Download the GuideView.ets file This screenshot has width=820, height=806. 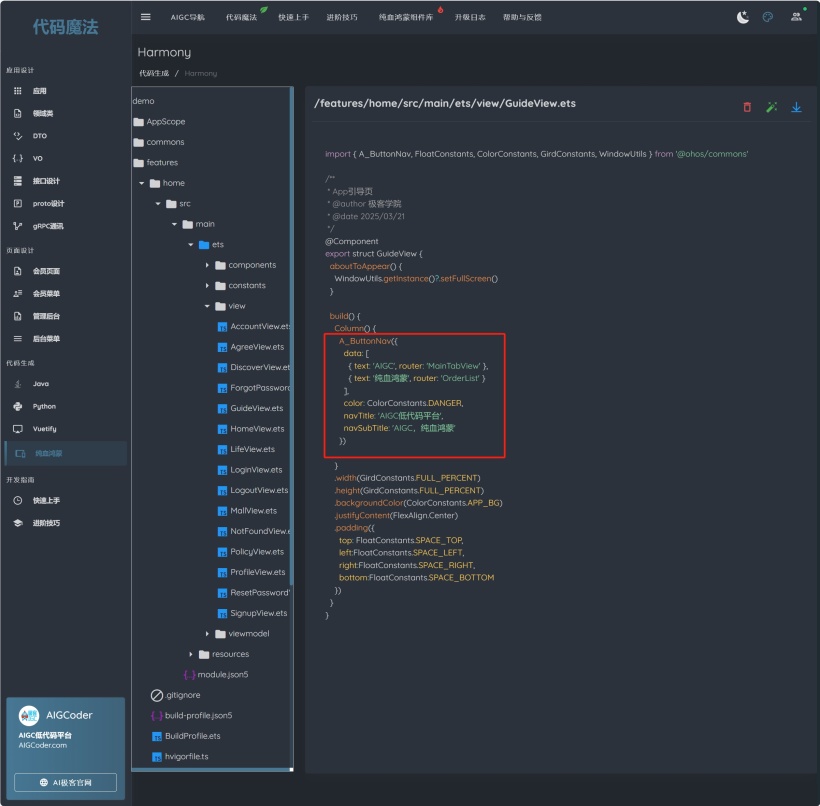click(797, 107)
